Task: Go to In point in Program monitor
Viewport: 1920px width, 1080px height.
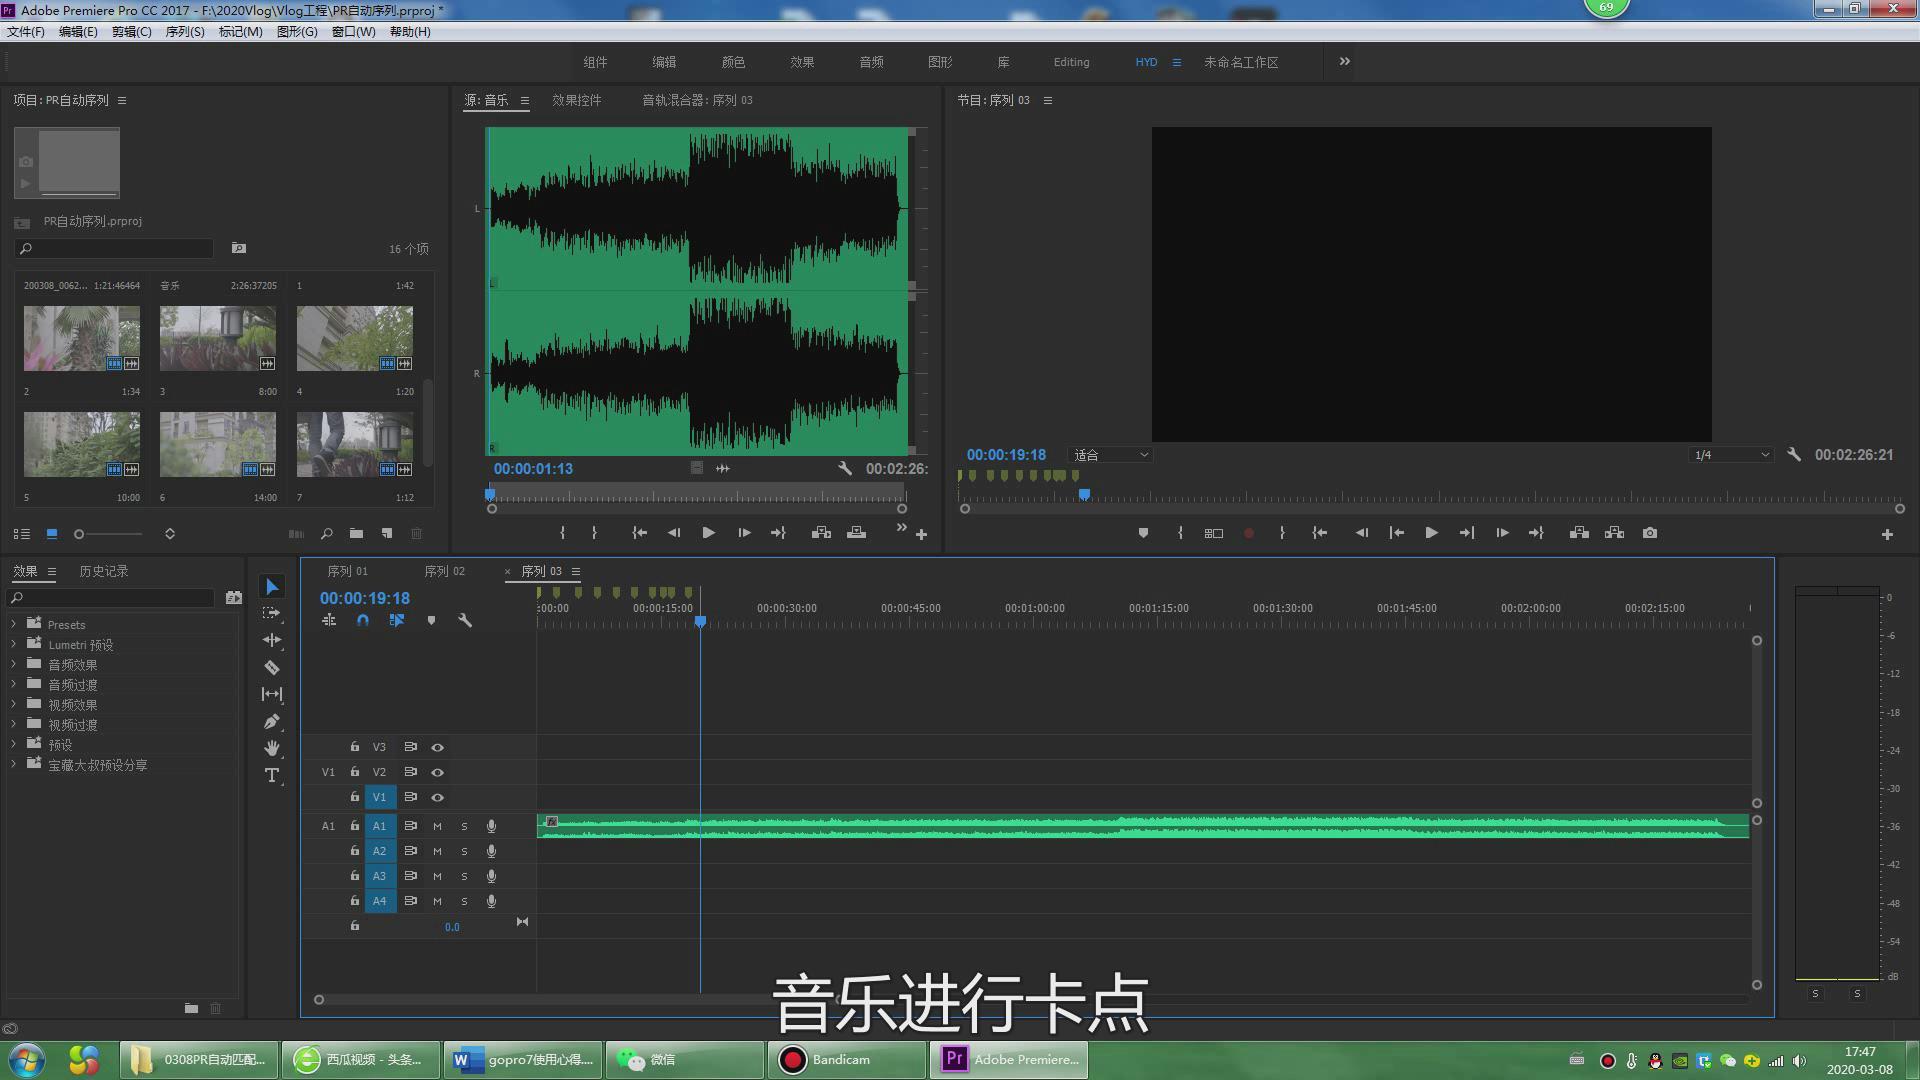Action: (1319, 533)
